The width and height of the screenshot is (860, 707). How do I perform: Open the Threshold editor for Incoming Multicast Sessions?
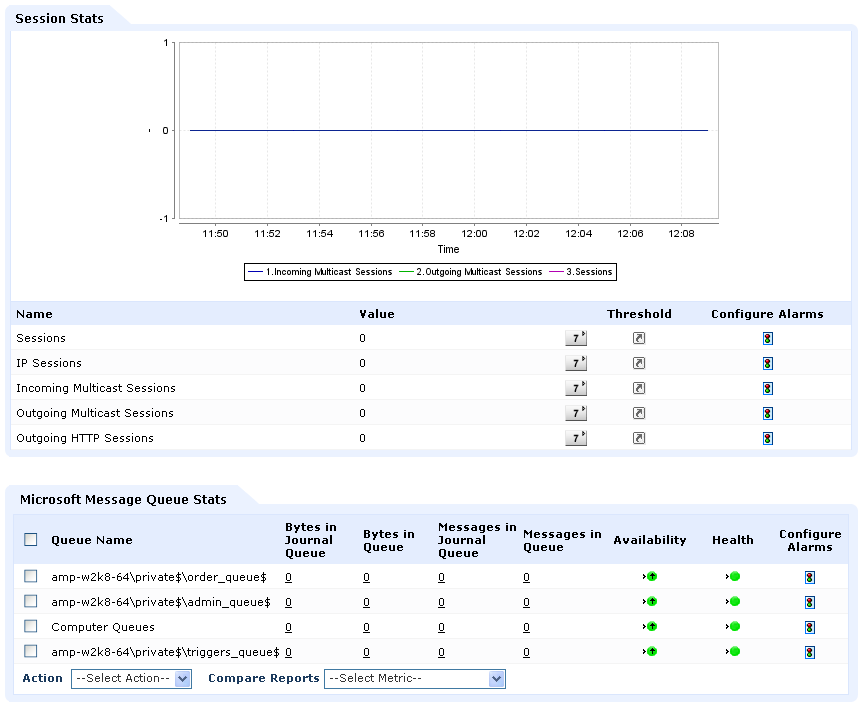[x=638, y=388]
